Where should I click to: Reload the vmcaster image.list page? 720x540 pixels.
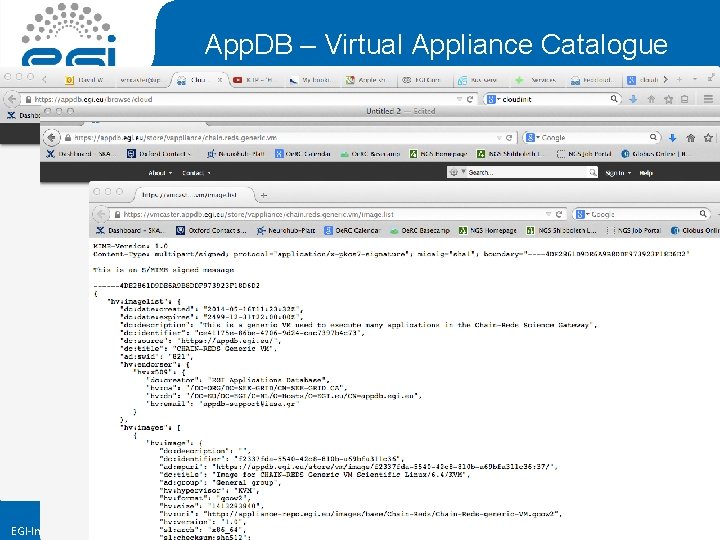pyautogui.click(x=559, y=214)
